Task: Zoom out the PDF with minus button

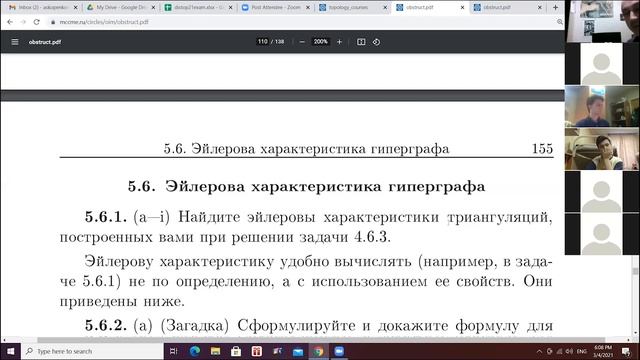Action: click(x=302, y=42)
